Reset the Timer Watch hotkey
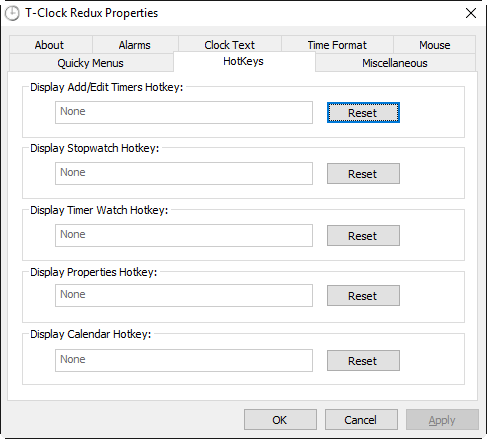This screenshot has width=487, height=439. (363, 235)
